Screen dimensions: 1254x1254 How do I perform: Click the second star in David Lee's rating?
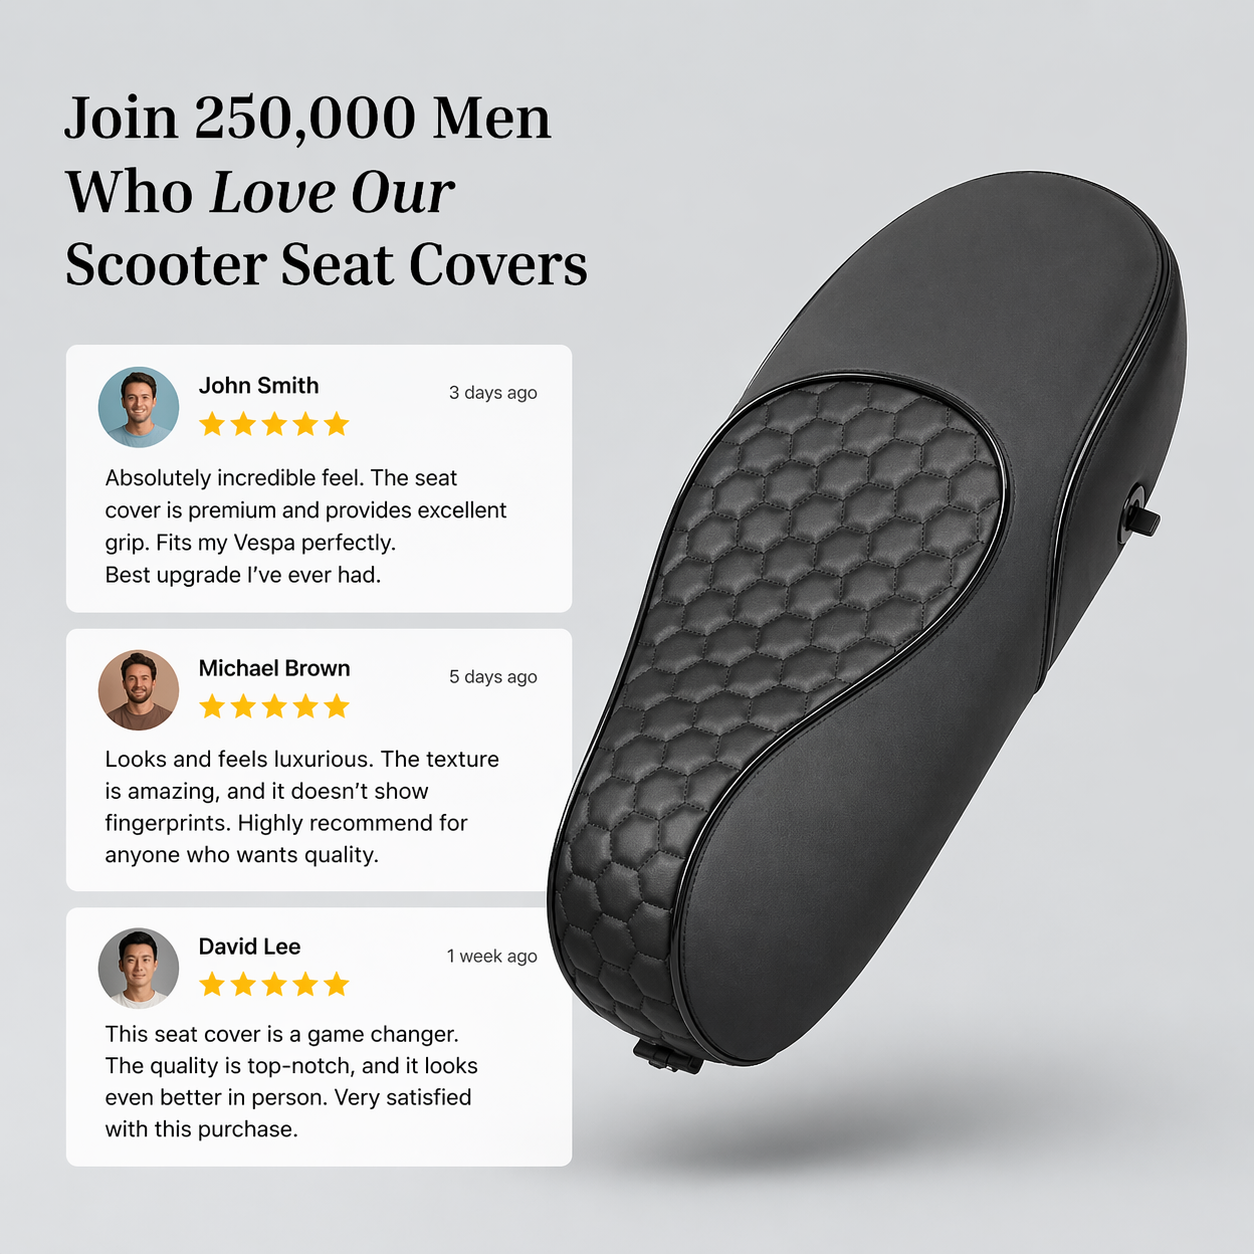(x=243, y=984)
